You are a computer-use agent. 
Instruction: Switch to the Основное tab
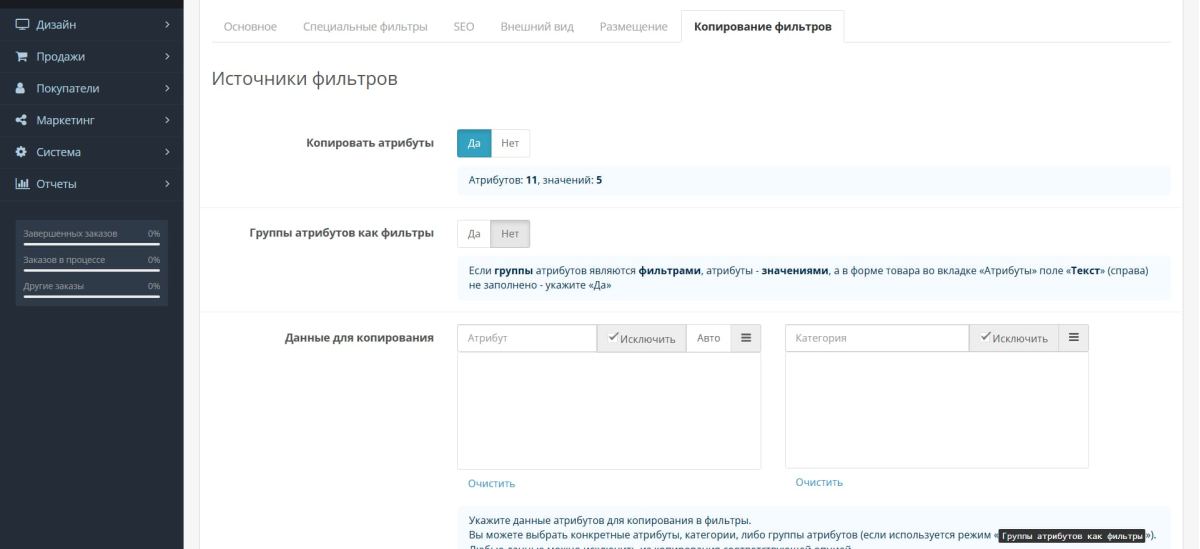[250, 26]
